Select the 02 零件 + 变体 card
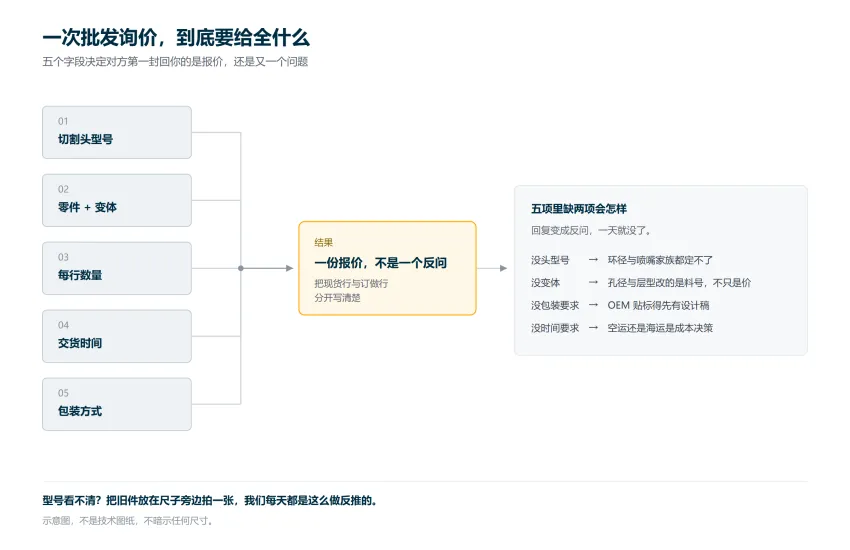The height and width of the screenshot is (550, 850). tap(117, 200)
